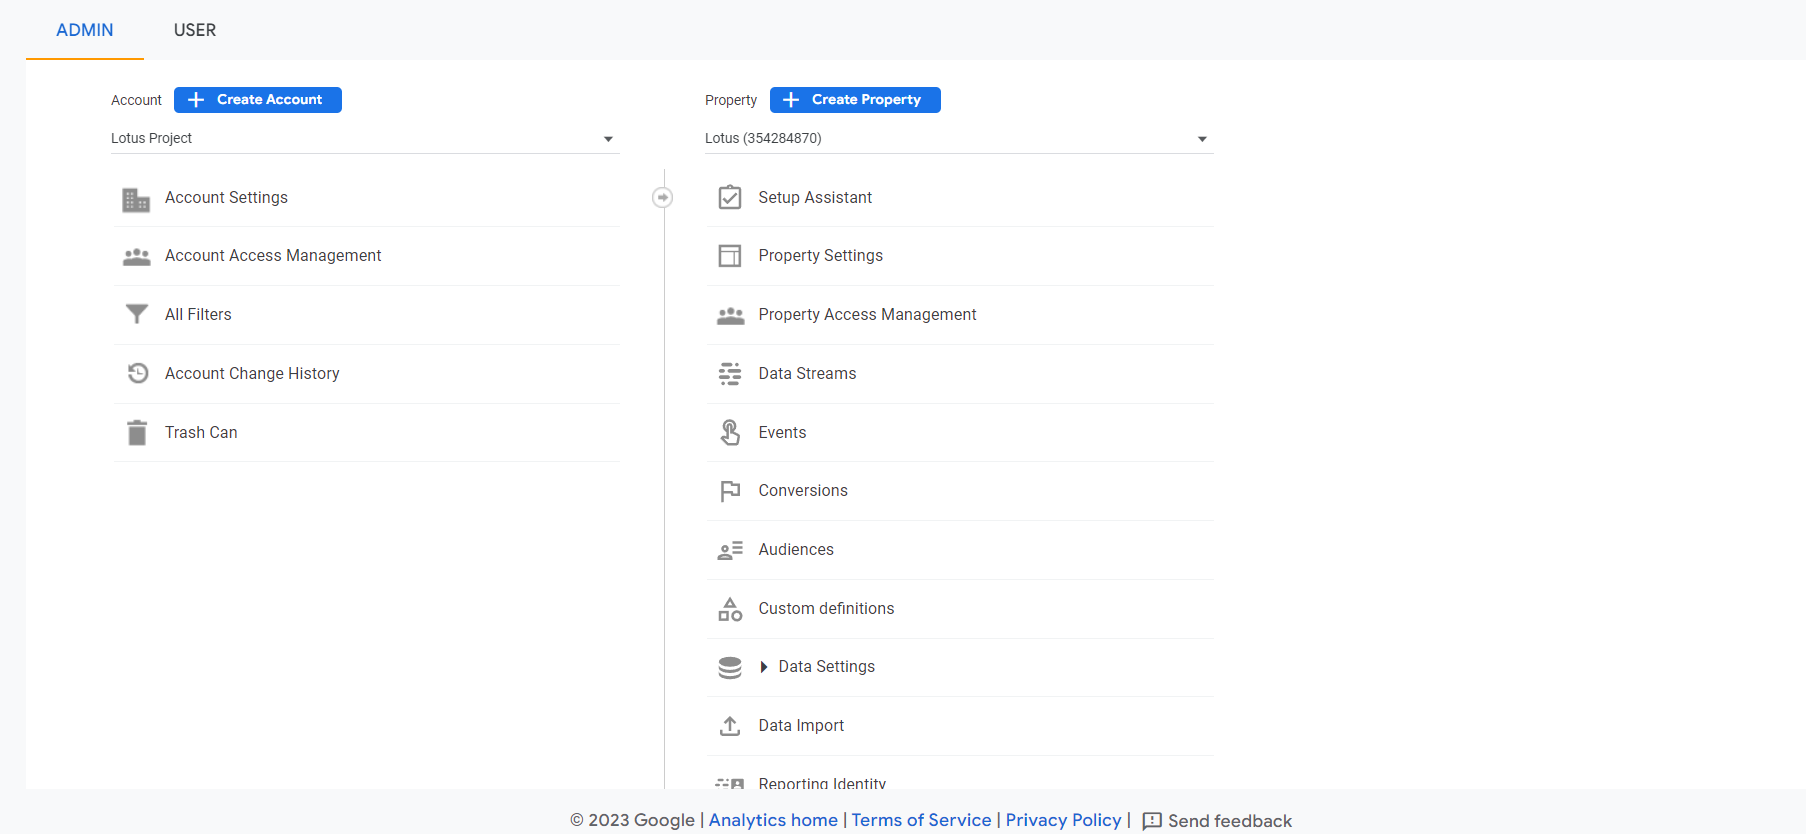Click the Events touch icon
Image resolution: width=1806 pixels, height=834 pixels.
click(x=730, y=432)
